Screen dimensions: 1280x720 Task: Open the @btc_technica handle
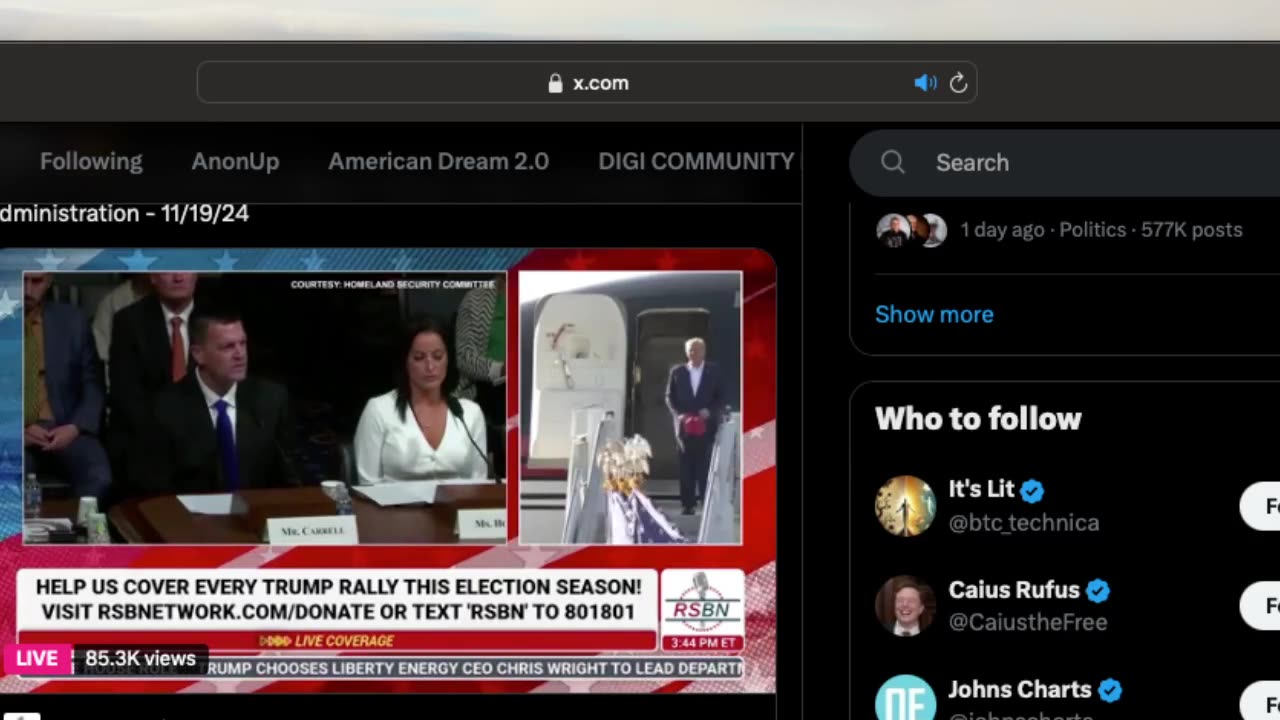tap(1023, 522)
